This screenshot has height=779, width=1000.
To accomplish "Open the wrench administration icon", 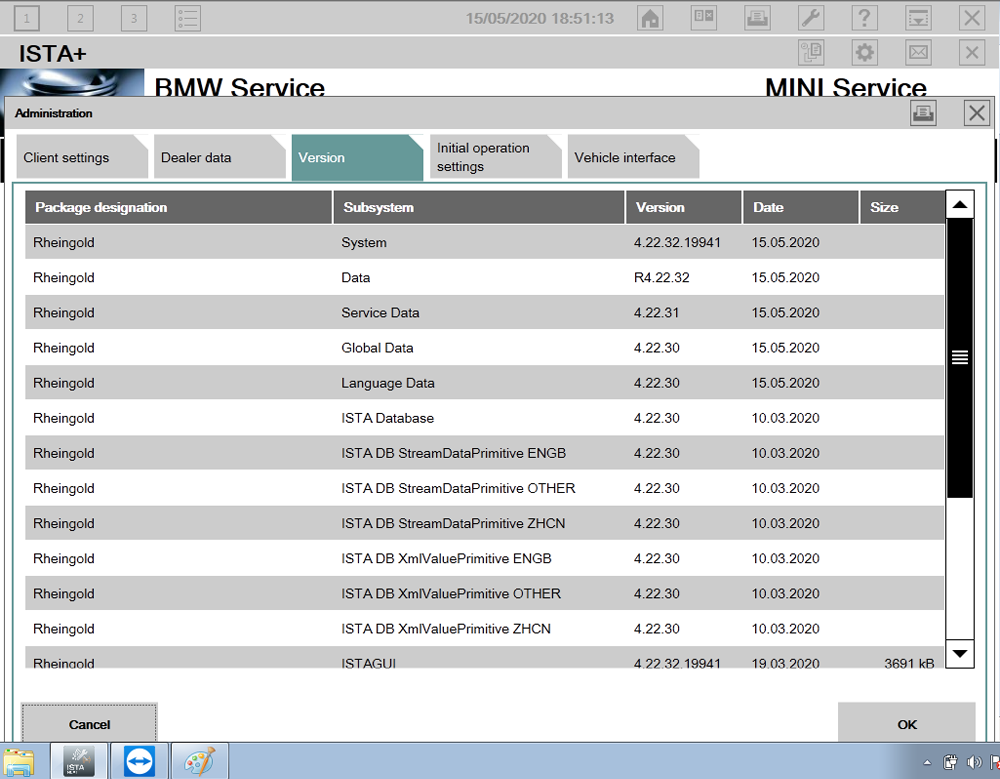I will click(811, 18).
